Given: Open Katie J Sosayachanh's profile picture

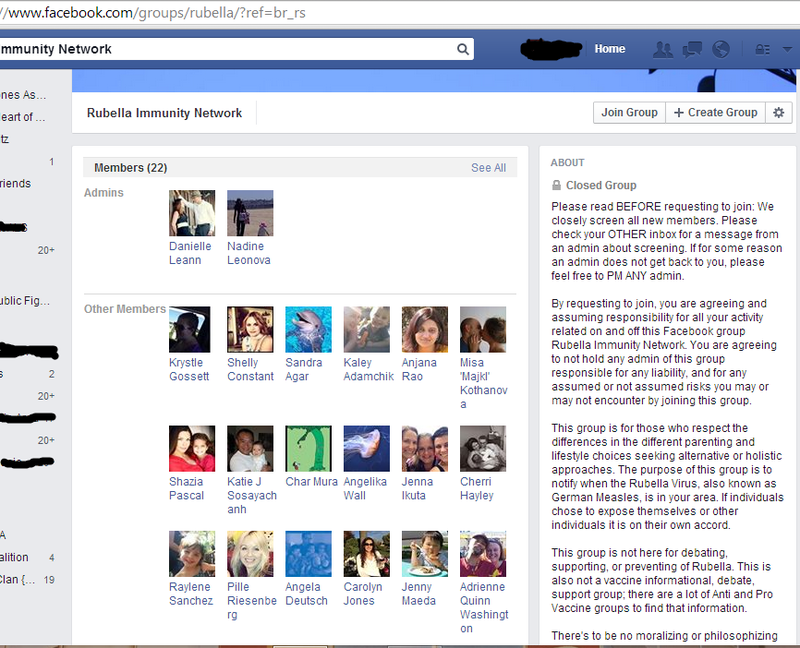Looking at the screenshot, I should 250,448.
